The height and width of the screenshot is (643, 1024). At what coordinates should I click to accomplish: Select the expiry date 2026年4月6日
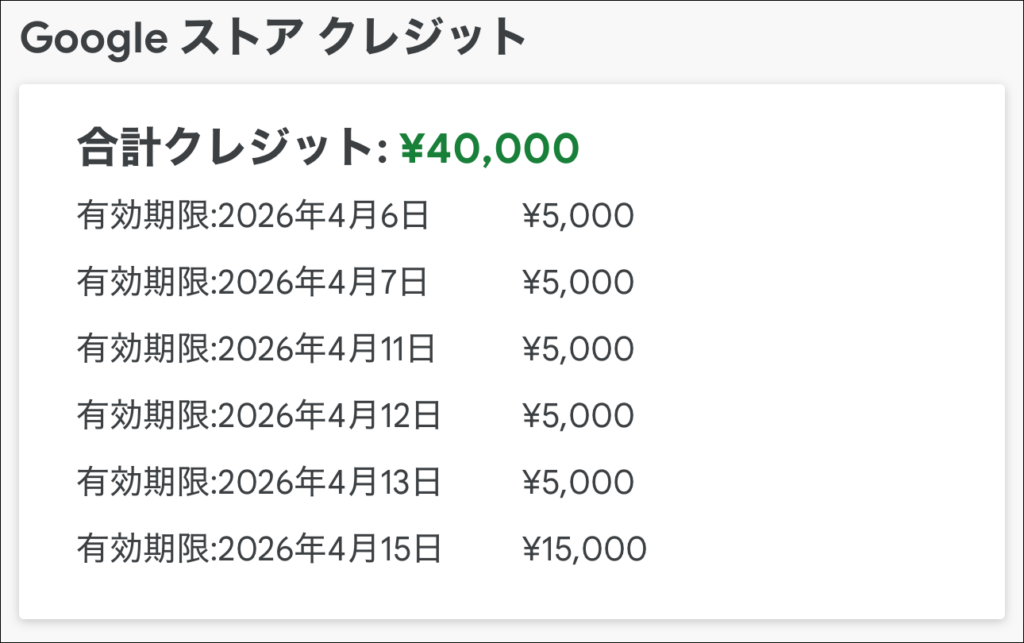tap(323, 215)
